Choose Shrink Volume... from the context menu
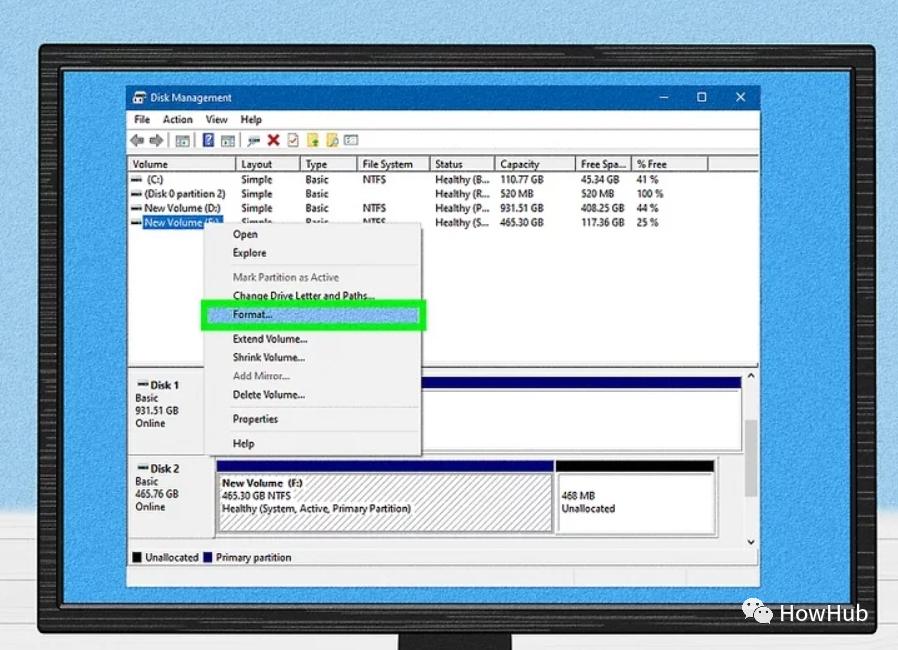 pyautogui.click(x=268, y=357)
